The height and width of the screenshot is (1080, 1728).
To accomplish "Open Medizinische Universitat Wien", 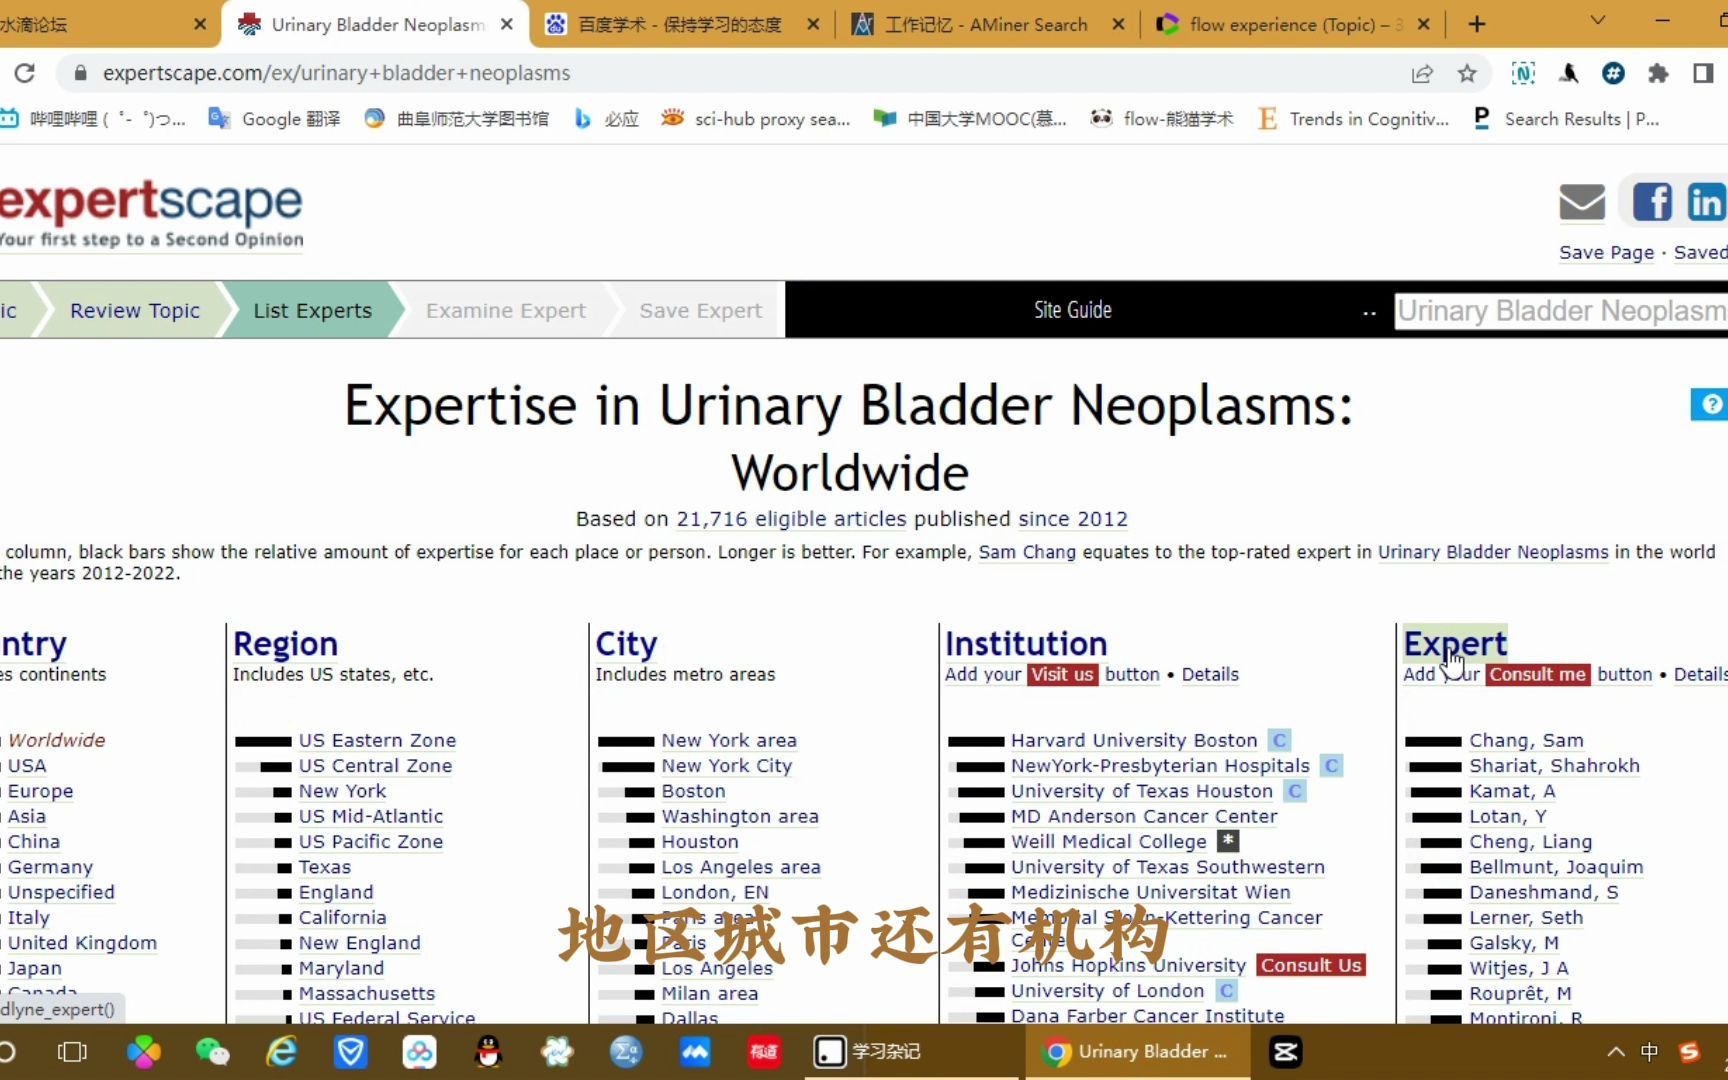I will [1150, 892].
